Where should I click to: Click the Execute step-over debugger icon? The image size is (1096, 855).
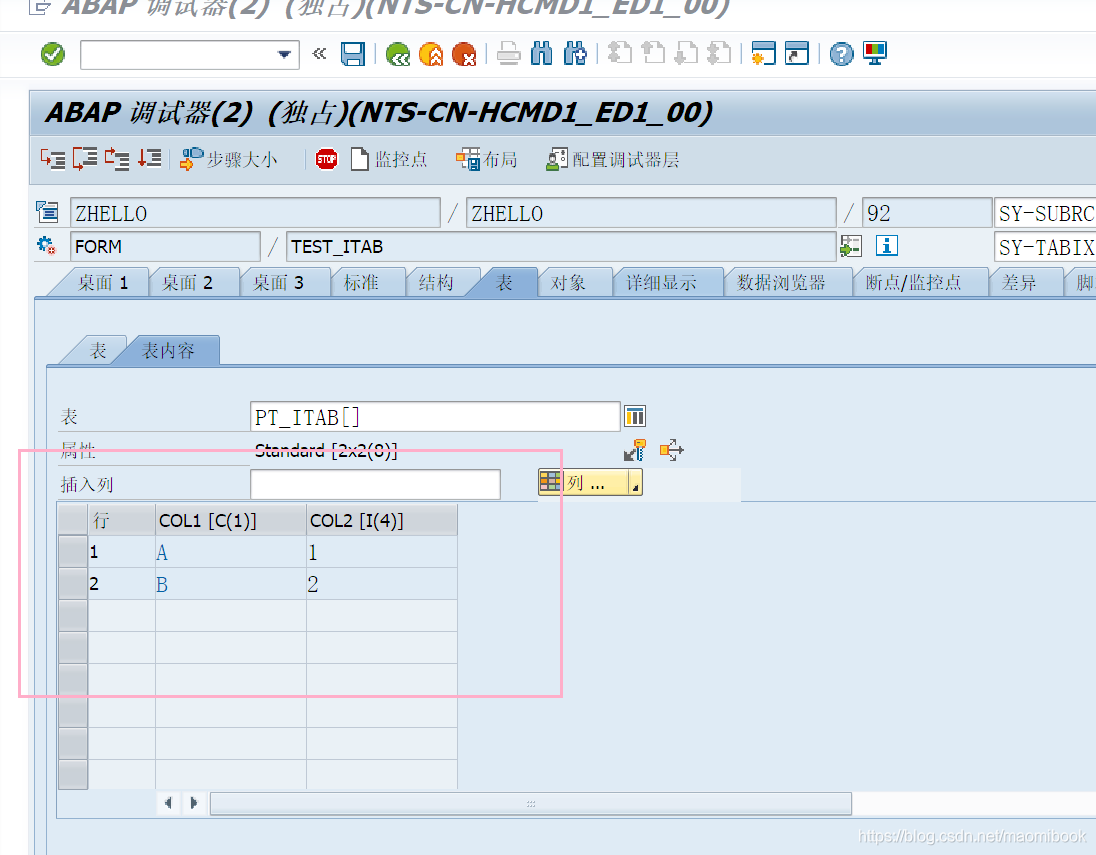coord(85,159)
